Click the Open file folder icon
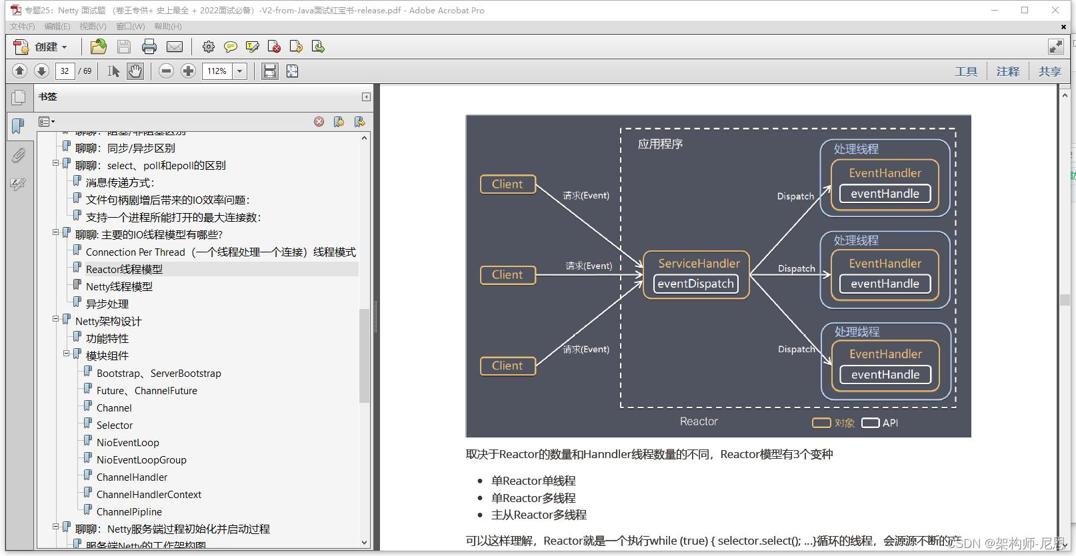The width and height of the screenshot is (1076, 556). pyautogui.click(x=99, y=47)
